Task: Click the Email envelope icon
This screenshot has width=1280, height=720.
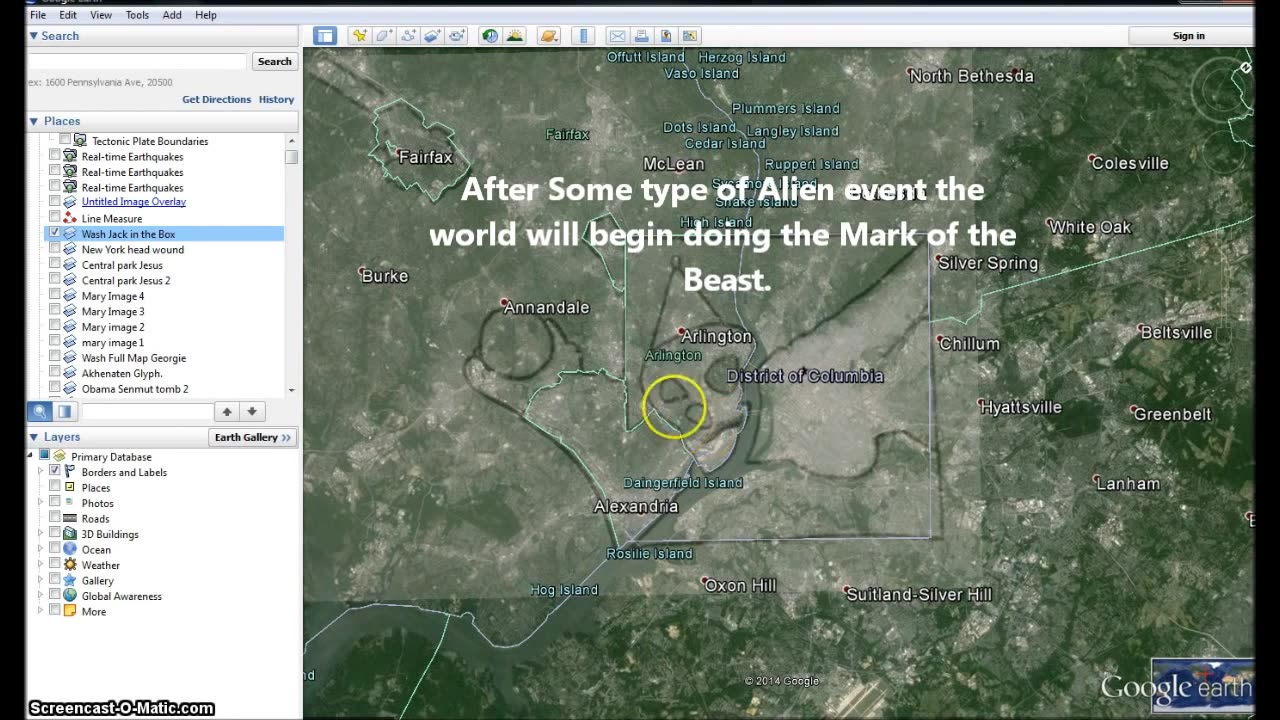Action: [x=618, y=36]
